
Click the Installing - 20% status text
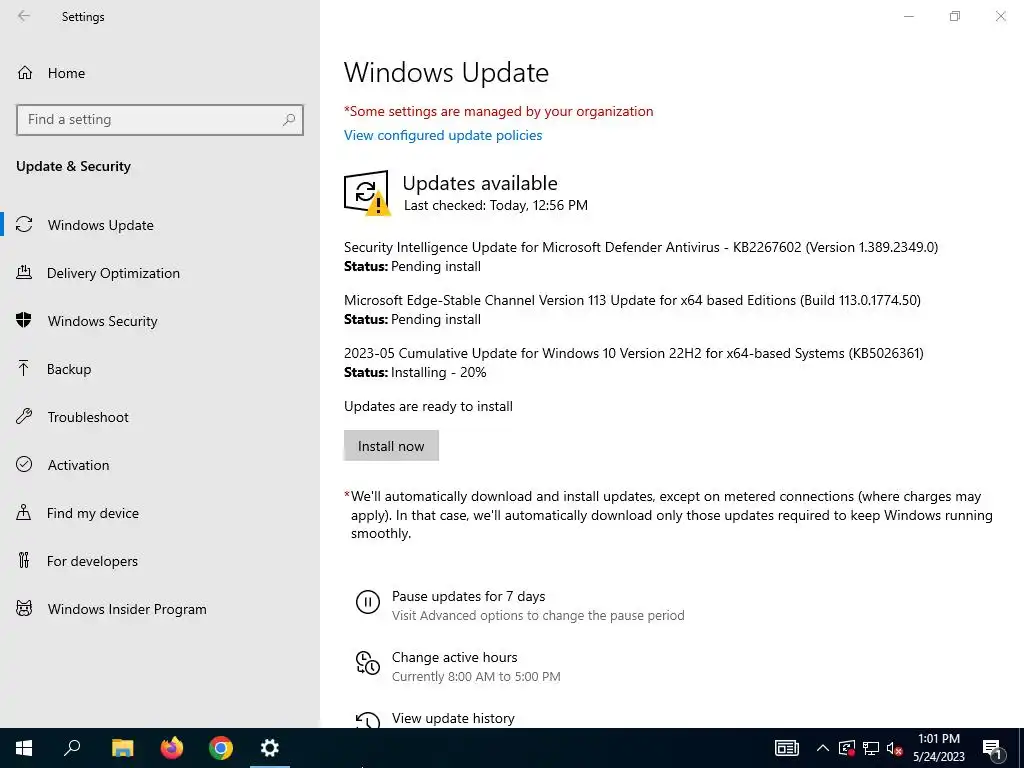tap(439, 372)
